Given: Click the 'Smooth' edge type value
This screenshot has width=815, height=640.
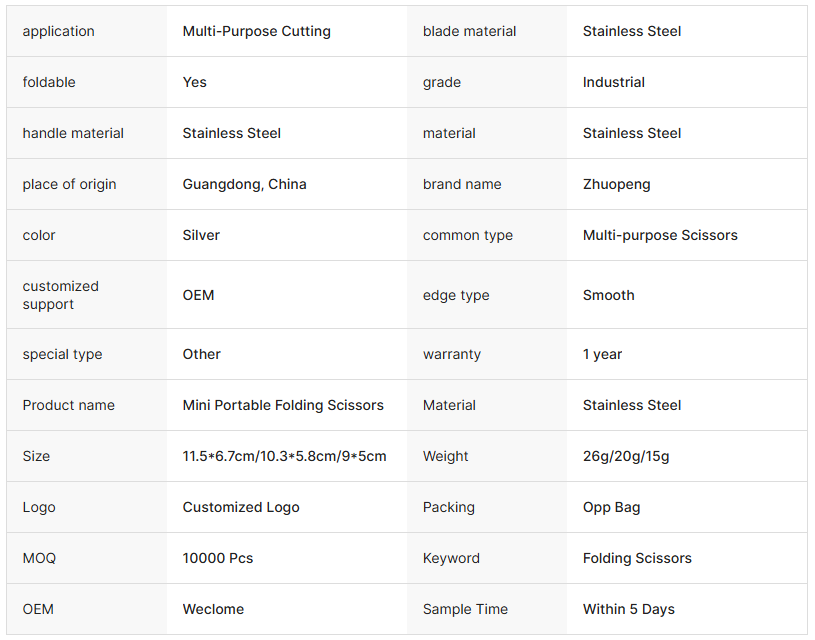Looking at the screenshot, I should click(x=608, y=295).
